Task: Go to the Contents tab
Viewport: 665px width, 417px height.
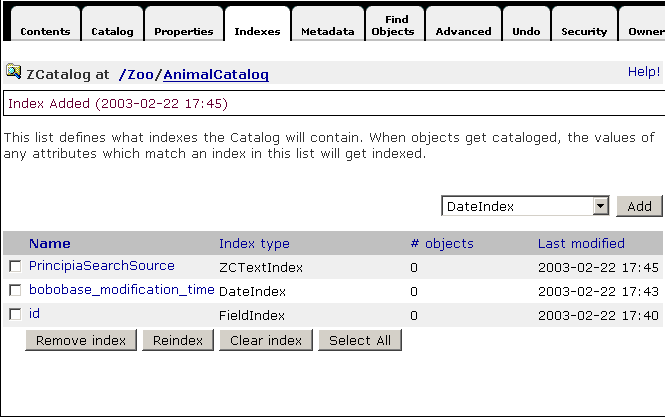Action: pos(45,31)
